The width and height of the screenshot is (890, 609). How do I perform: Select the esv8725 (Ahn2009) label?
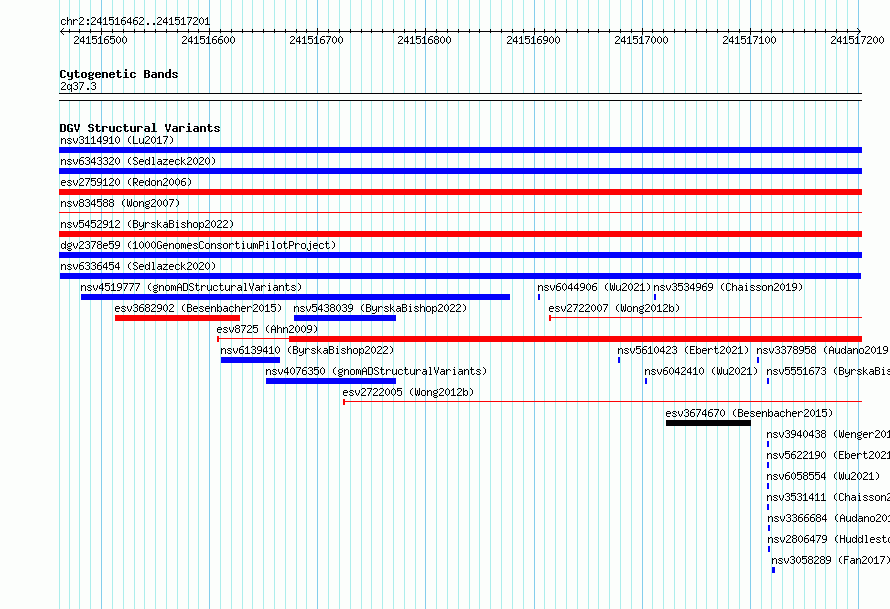(x=267, y=329)
